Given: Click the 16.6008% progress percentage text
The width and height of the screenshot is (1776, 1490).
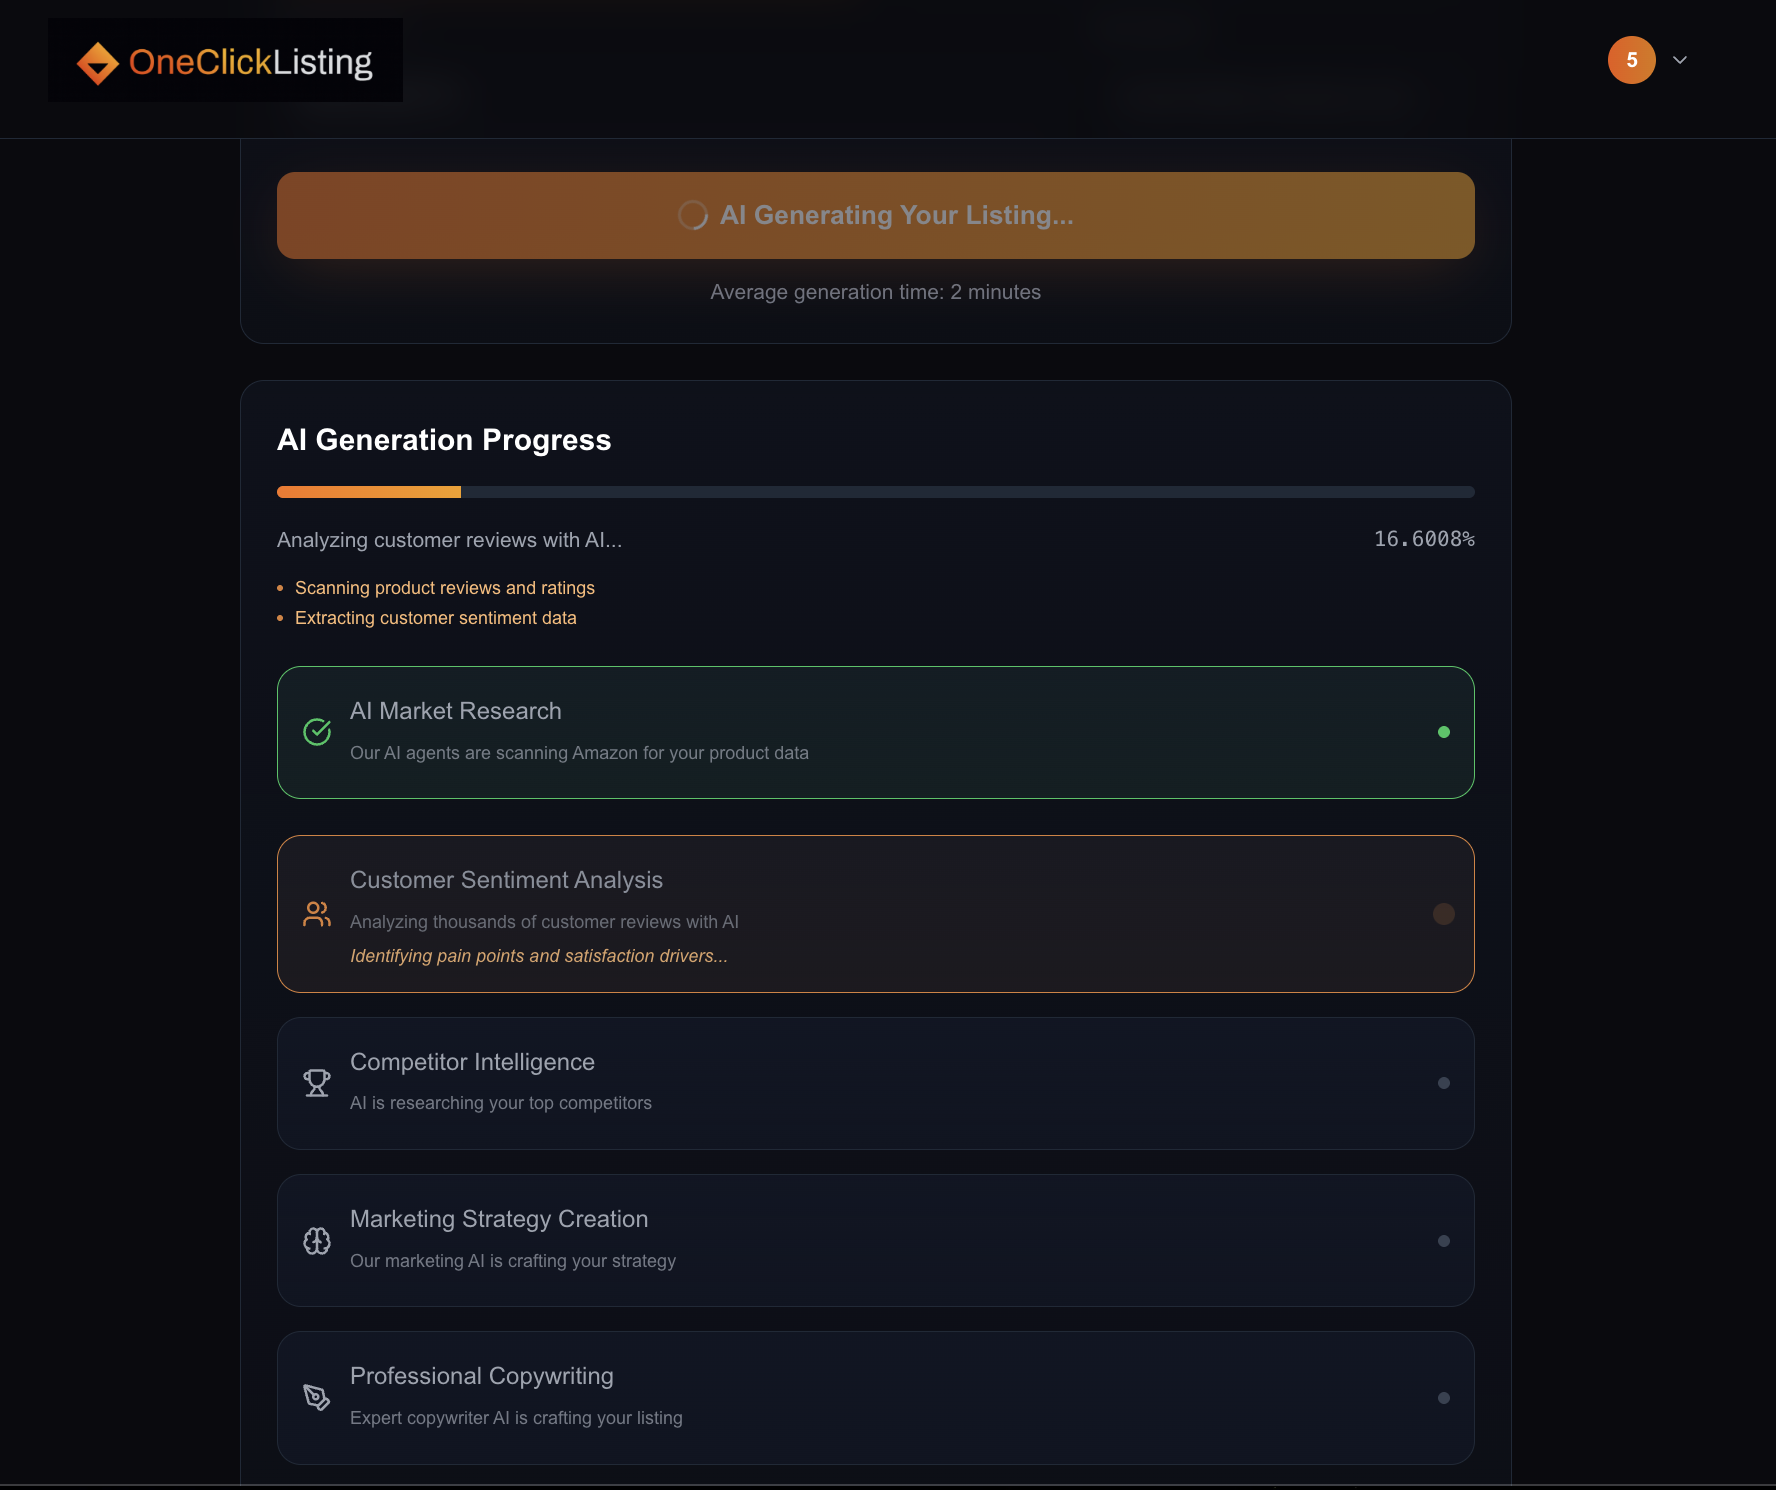Looking at the screenshot, I should (1423, 539).
